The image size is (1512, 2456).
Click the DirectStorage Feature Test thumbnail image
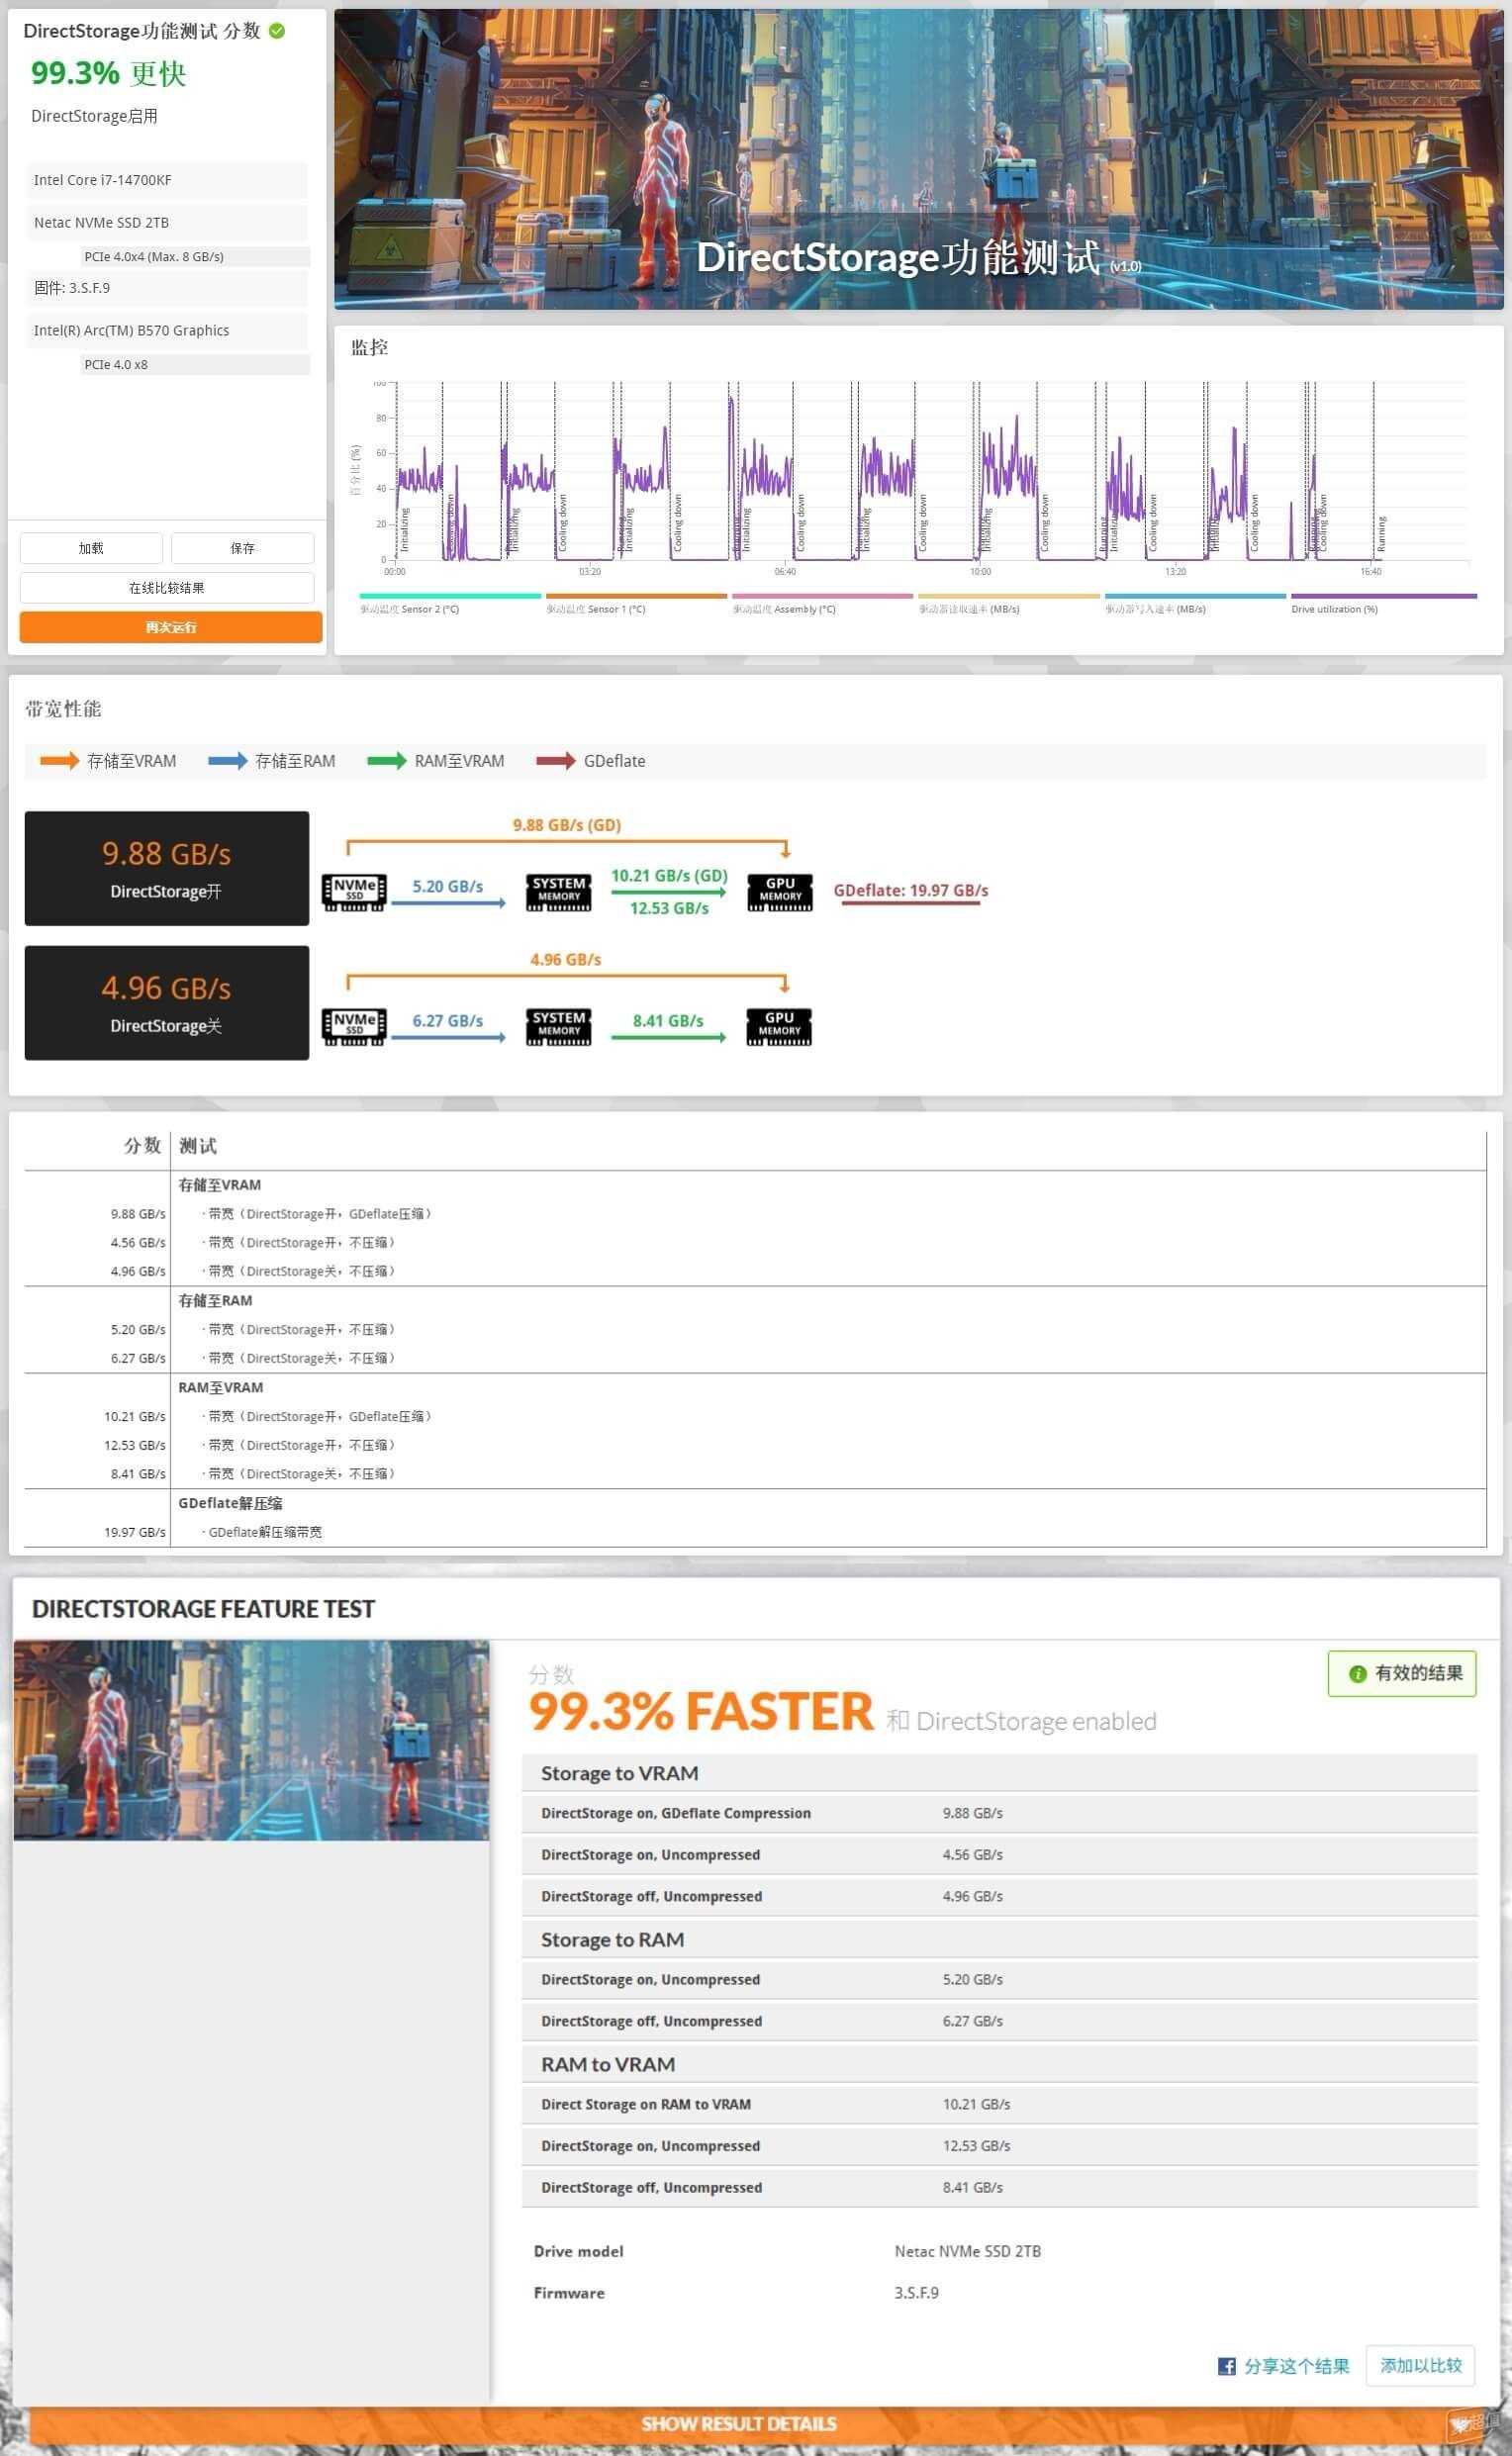pos(251,1740)
